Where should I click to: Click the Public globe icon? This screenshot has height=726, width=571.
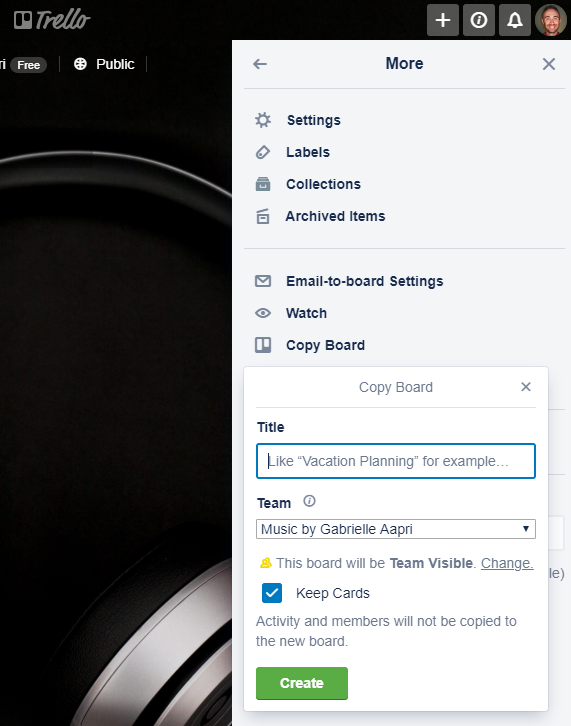(x=80, y=64)
